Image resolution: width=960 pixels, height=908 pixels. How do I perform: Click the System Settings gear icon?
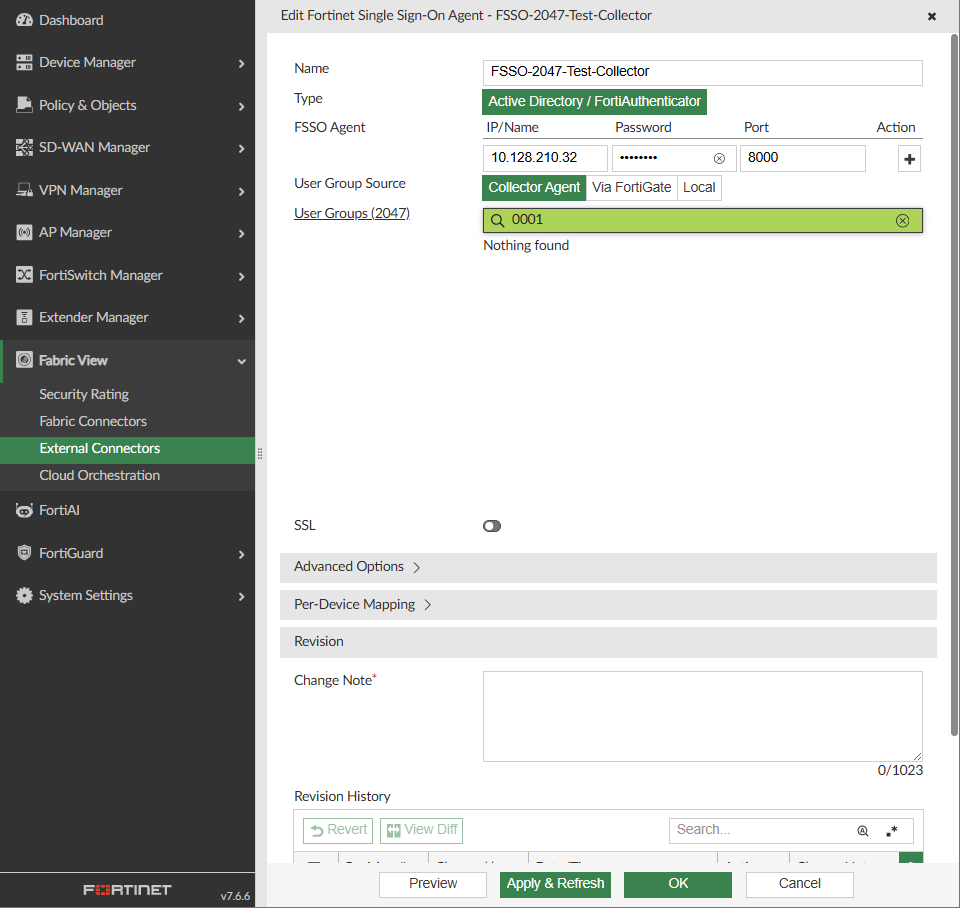(24, 595)
